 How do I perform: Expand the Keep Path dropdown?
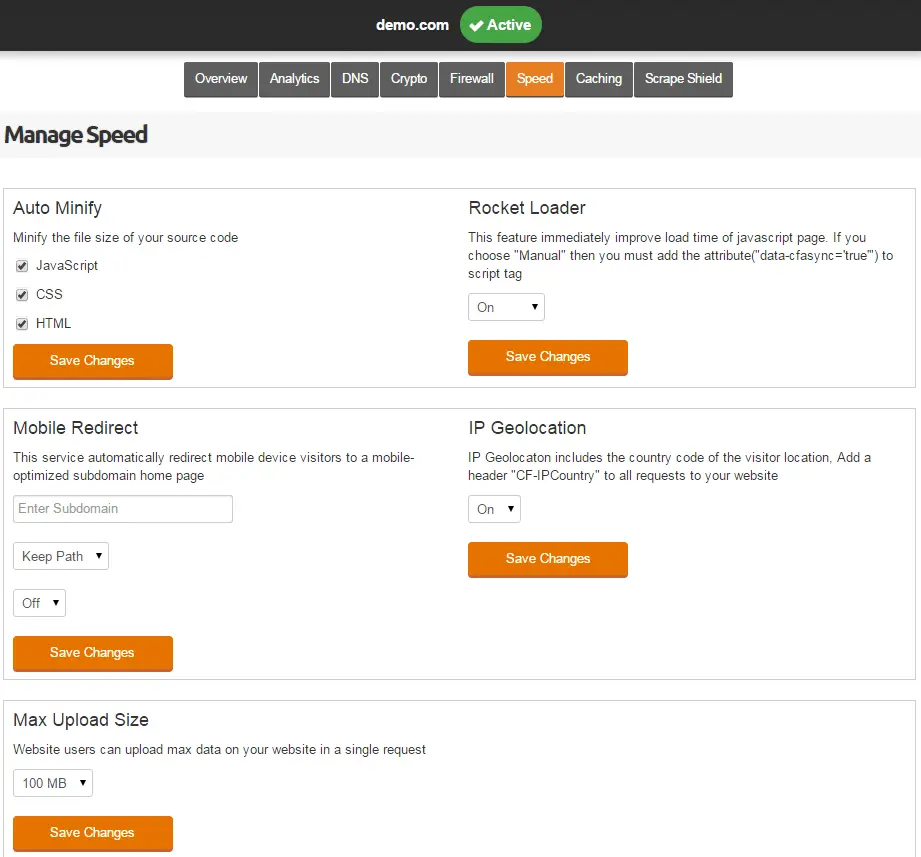pos(61,556)
